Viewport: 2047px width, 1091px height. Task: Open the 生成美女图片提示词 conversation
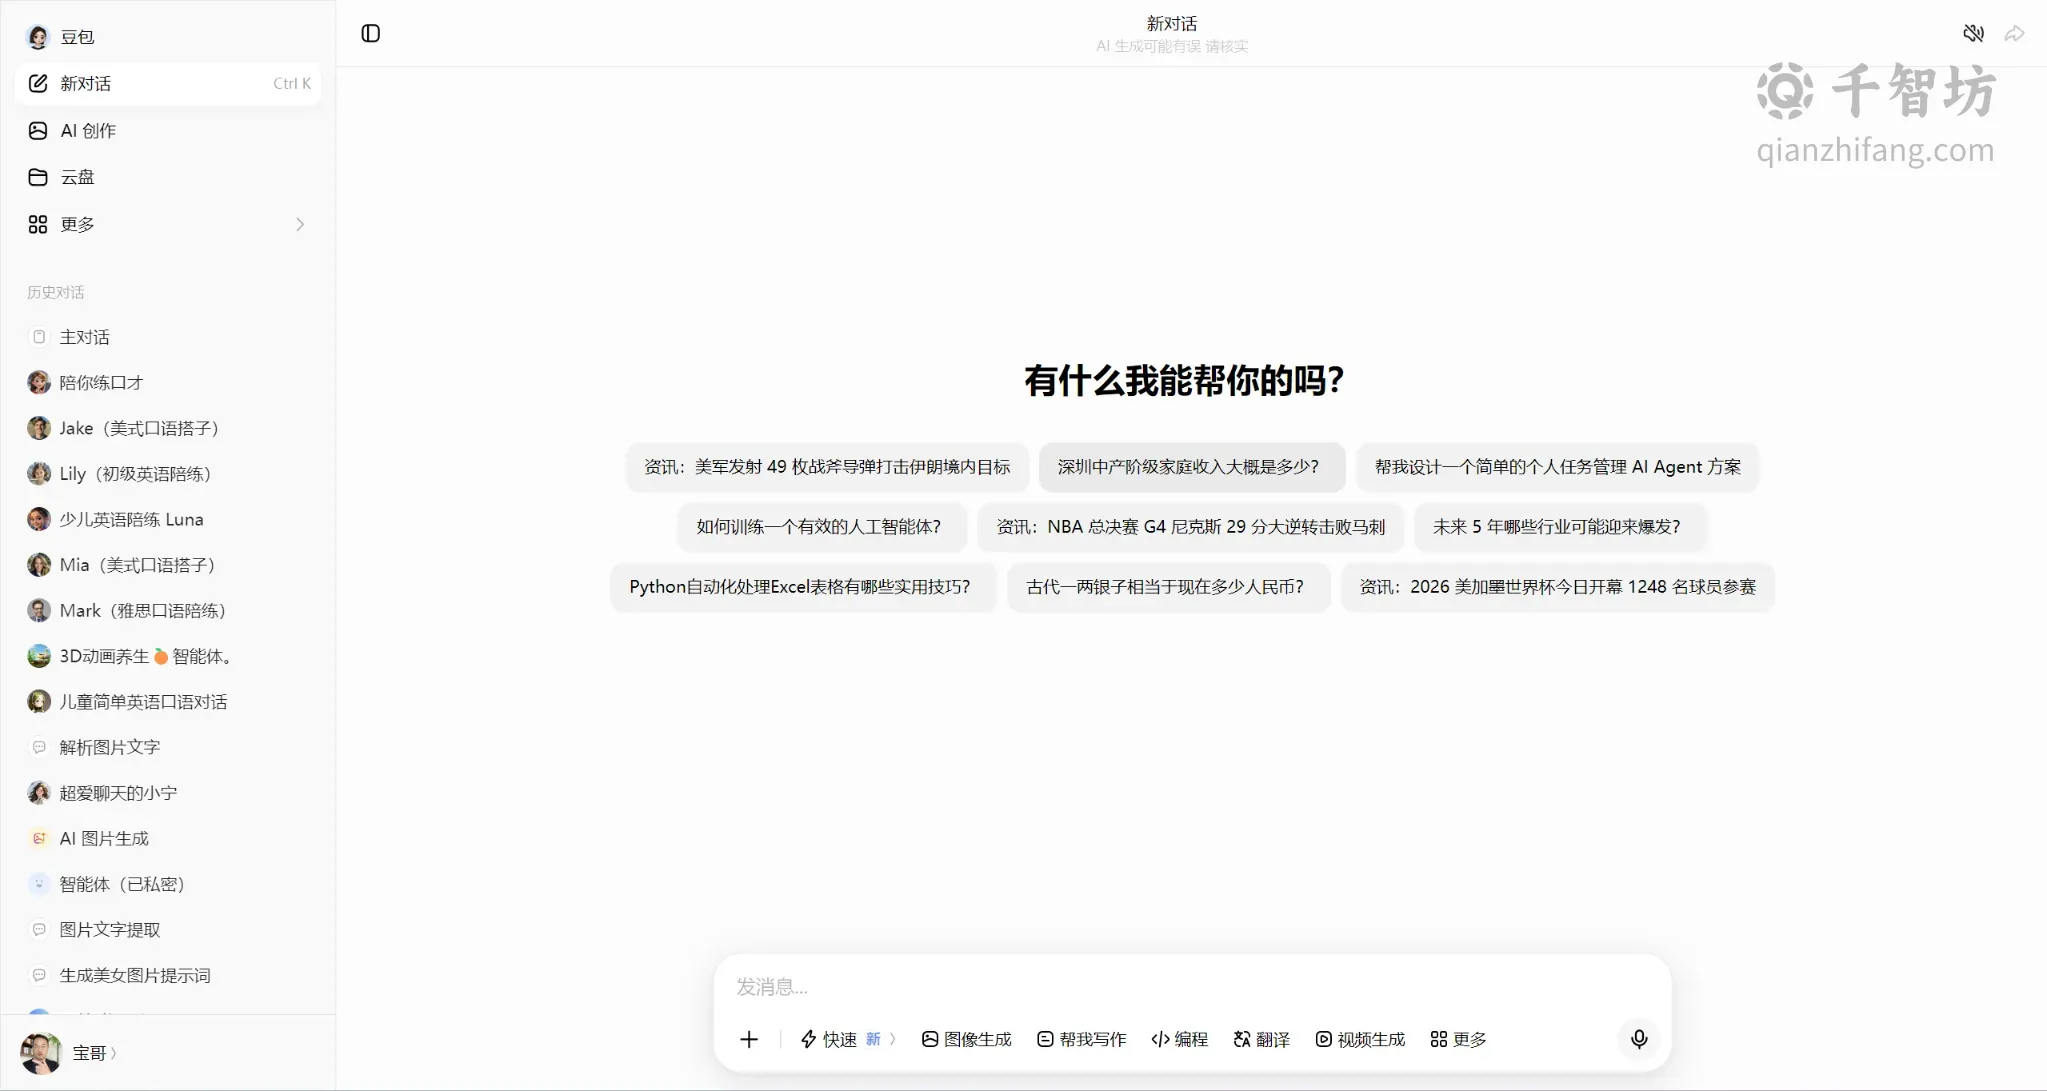168,975
